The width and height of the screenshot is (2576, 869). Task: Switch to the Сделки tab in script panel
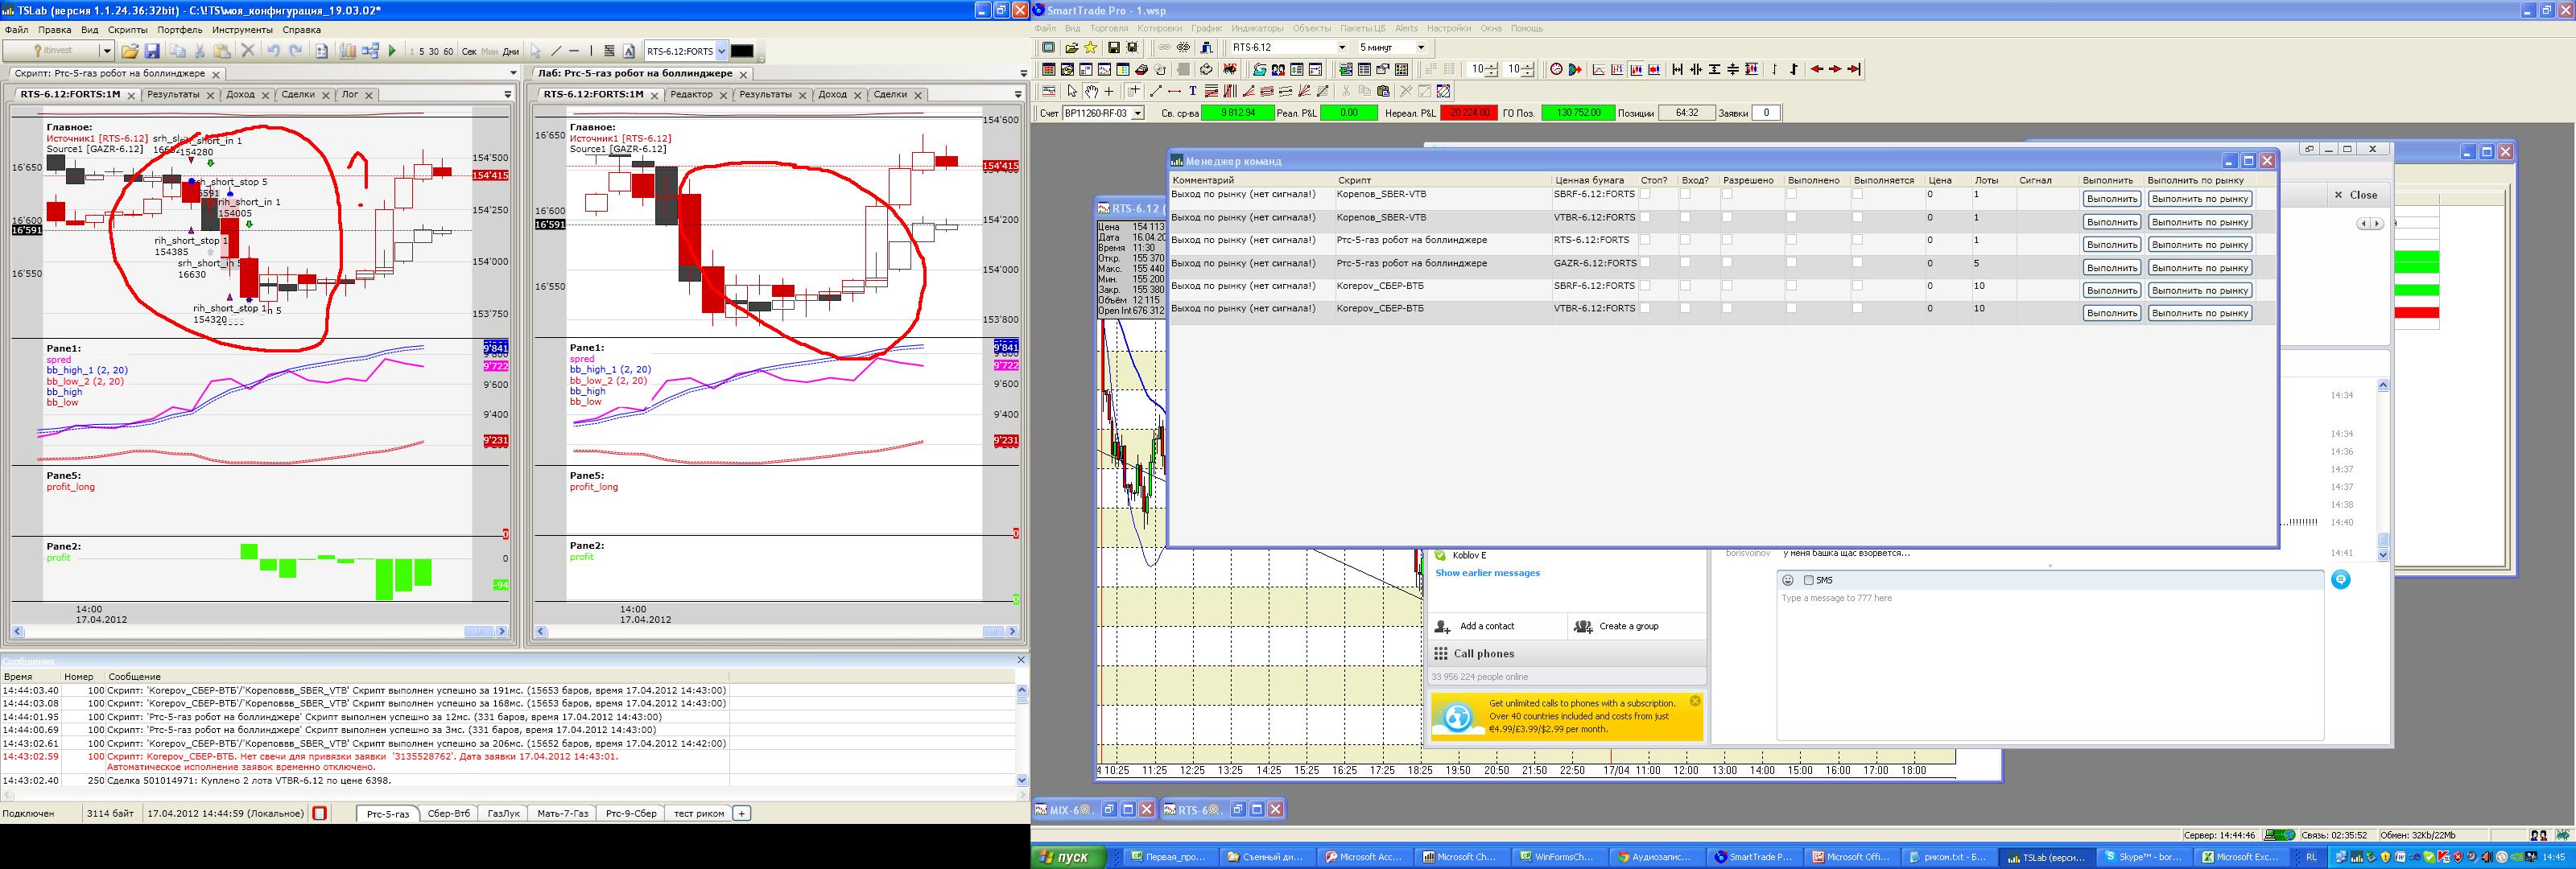pos(297,94)
